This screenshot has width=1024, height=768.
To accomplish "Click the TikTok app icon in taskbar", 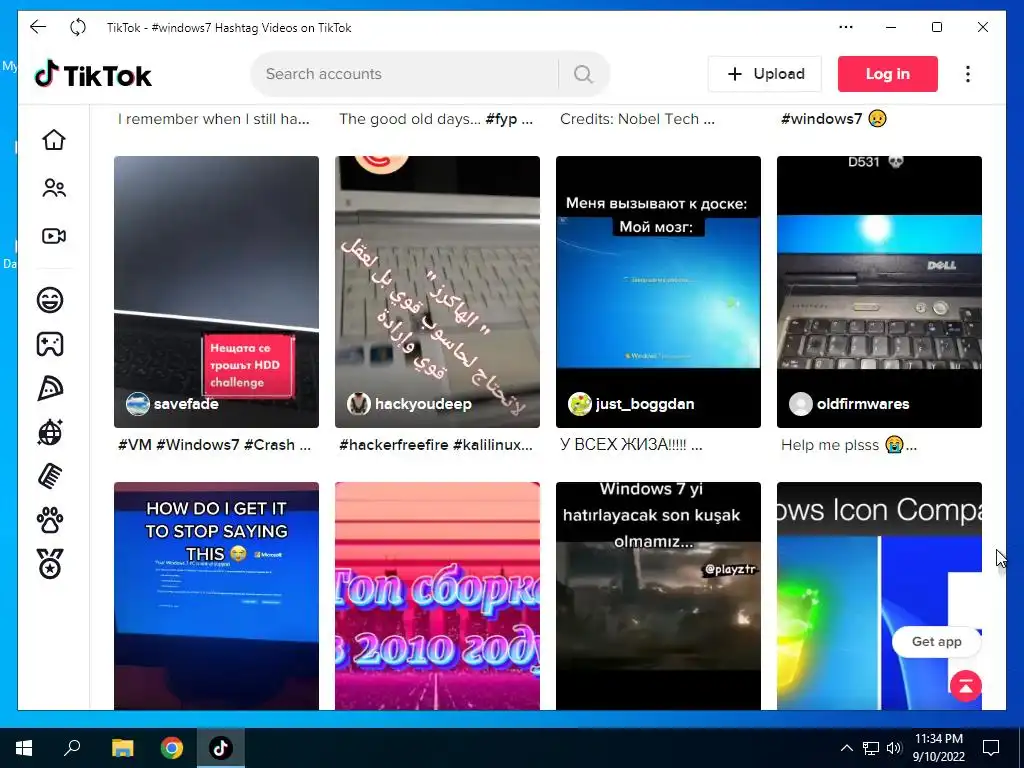I will click(x=221, y=748).
